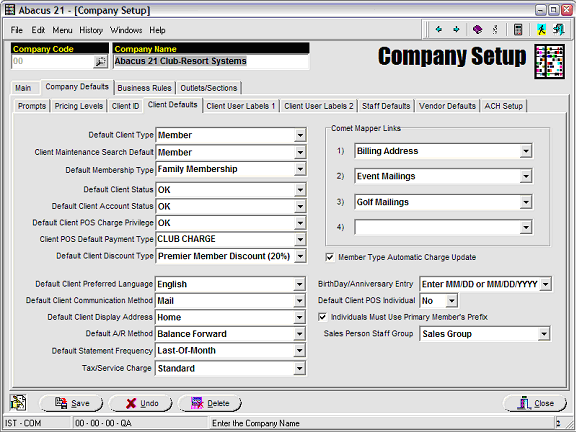Switch to the Outlets/Sections tab
The image size is (576, 432).
[x=208, y=88]
